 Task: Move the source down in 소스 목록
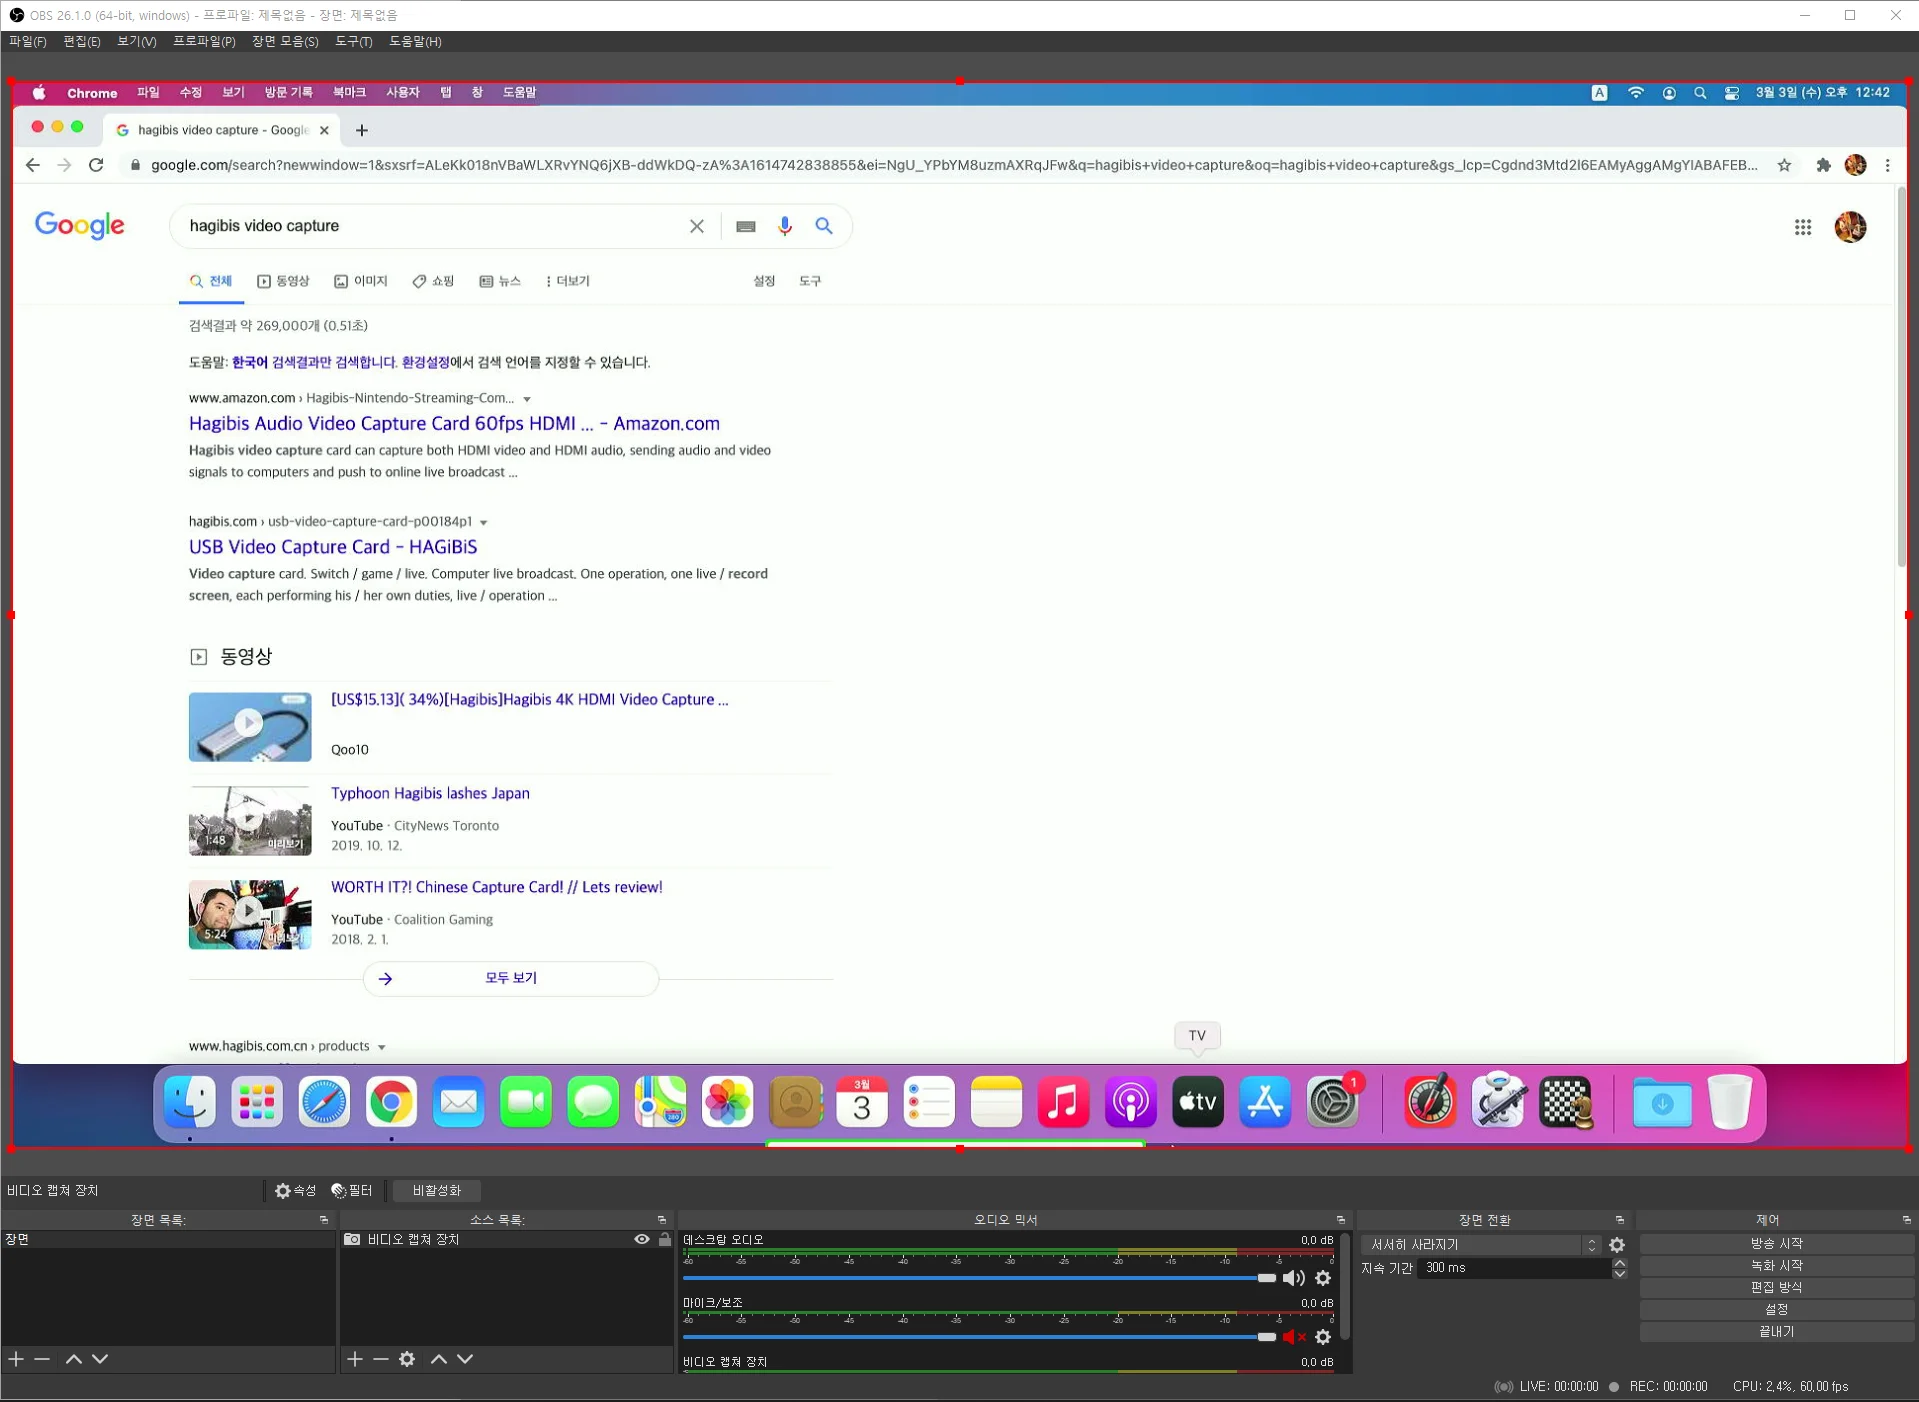pos(465,1359)
